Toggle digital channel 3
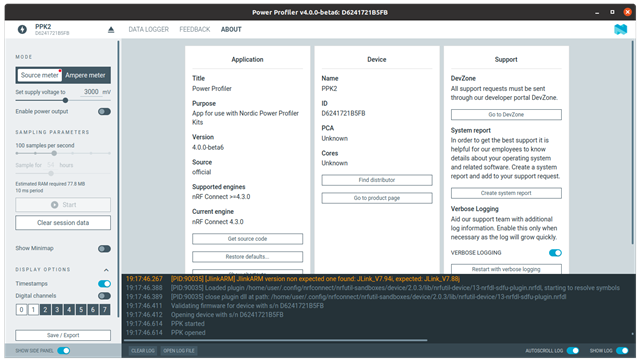 point(57,310)
